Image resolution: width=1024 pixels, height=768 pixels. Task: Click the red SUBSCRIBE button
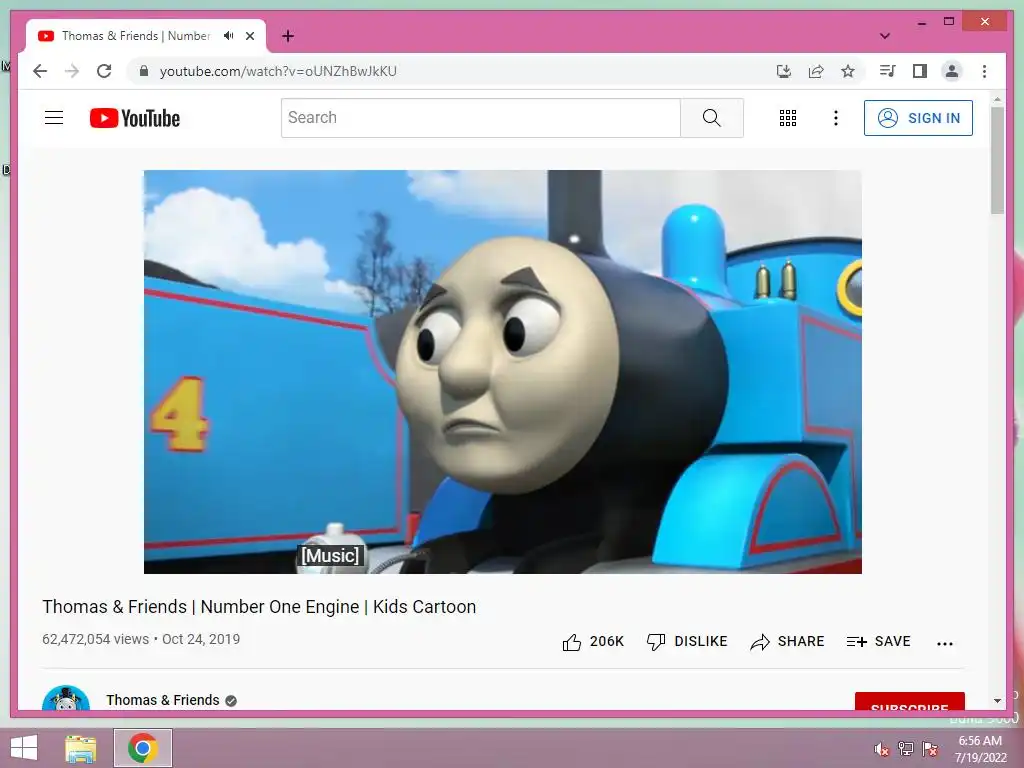910,702
